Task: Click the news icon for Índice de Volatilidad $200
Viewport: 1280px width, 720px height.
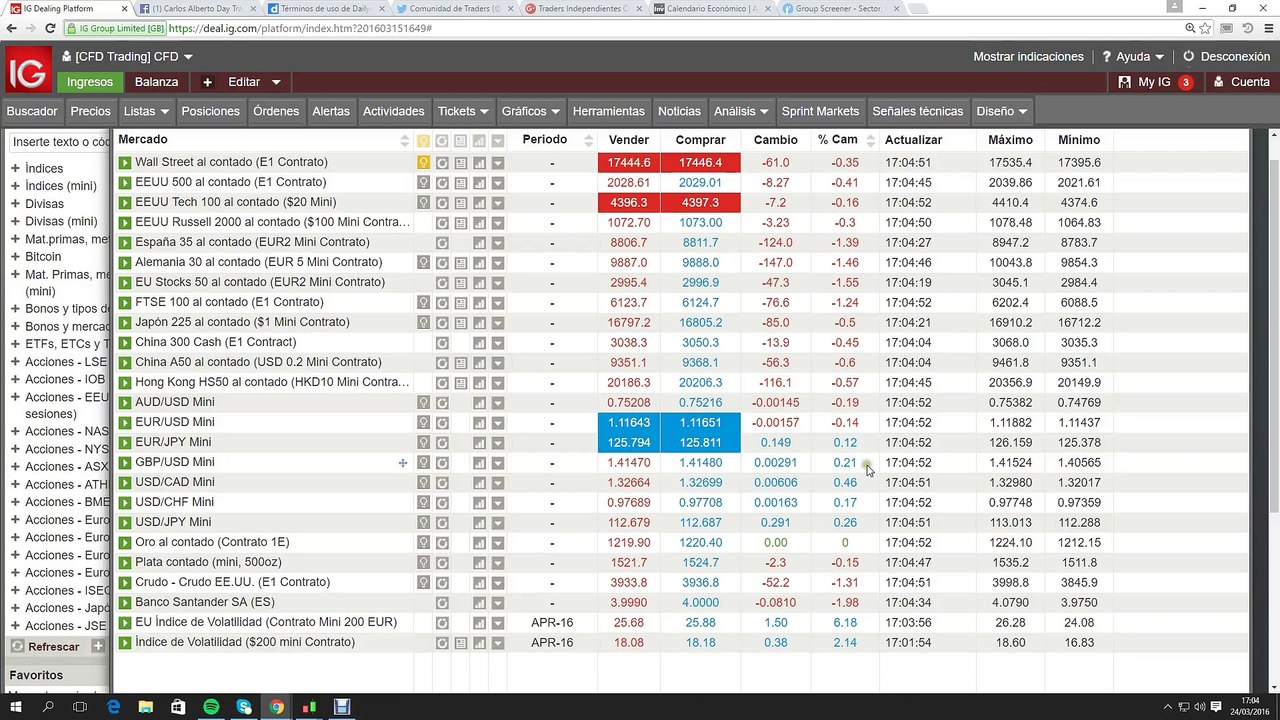Action: [x=461, y=642]
